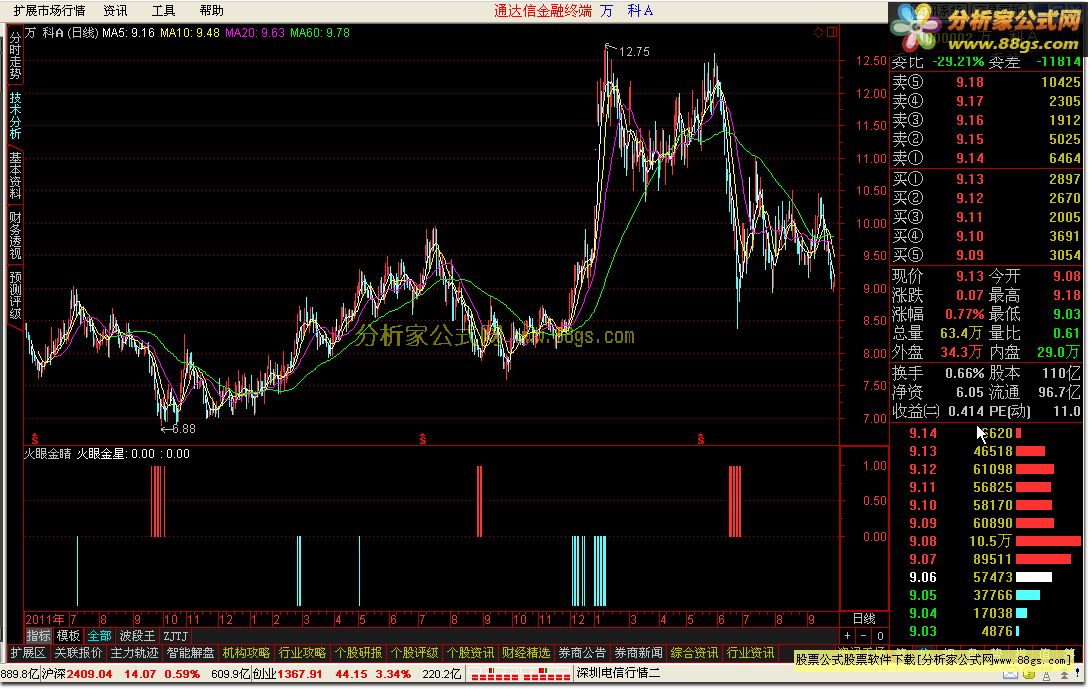The image size is (1090, 689).
Task: Click the 卖⑤ 9.18 order row
Action: [x=986, y=82]
